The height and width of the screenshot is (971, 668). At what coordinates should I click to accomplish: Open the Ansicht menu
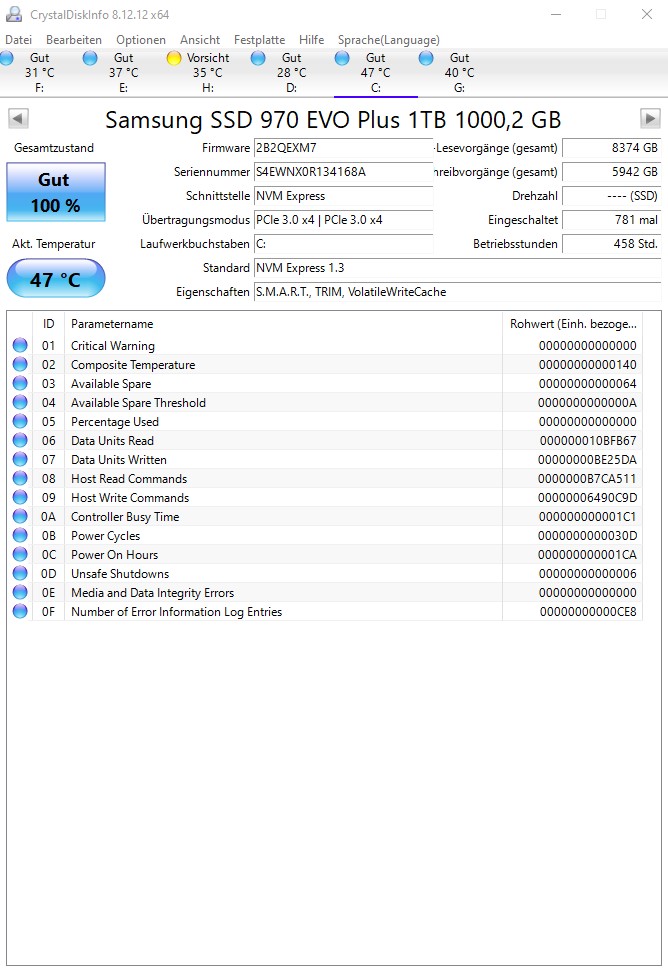point(200,40)
